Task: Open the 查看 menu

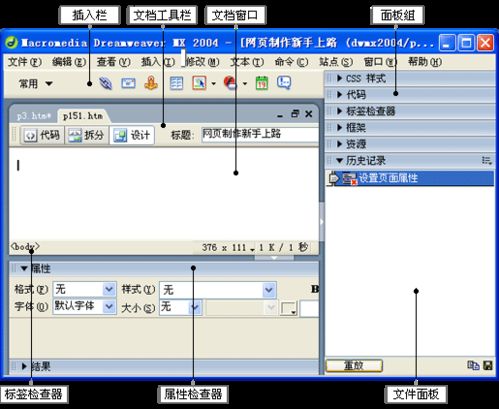Action: point(113,62)
